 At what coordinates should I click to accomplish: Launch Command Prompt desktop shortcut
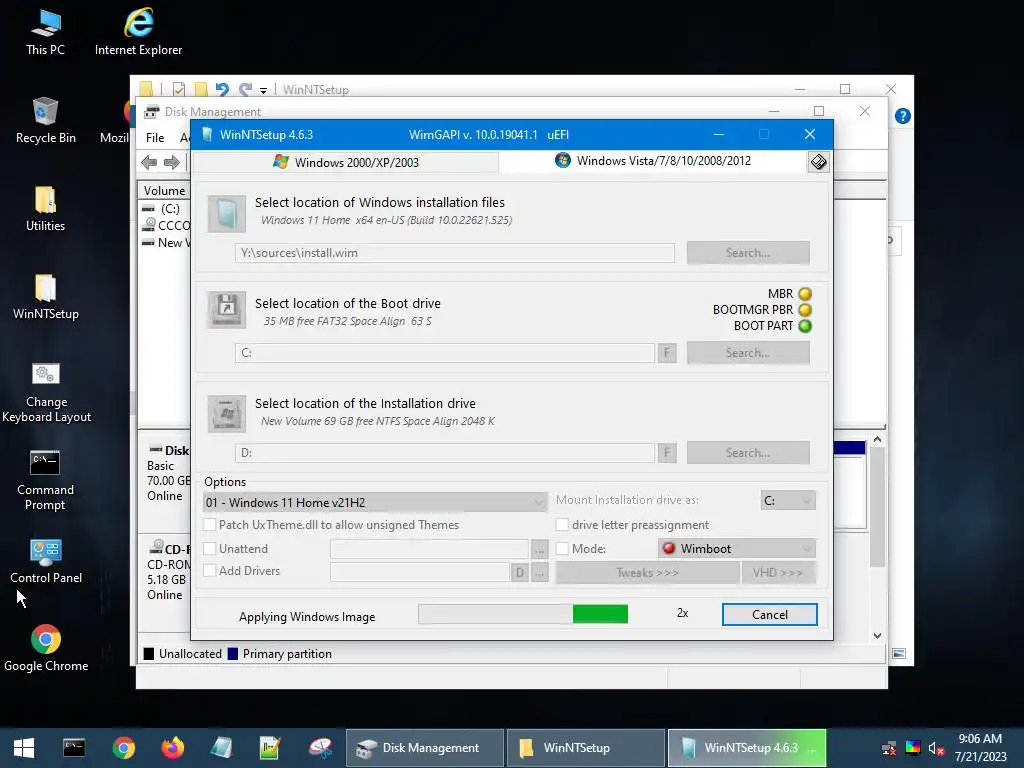[x=45, y=480]
